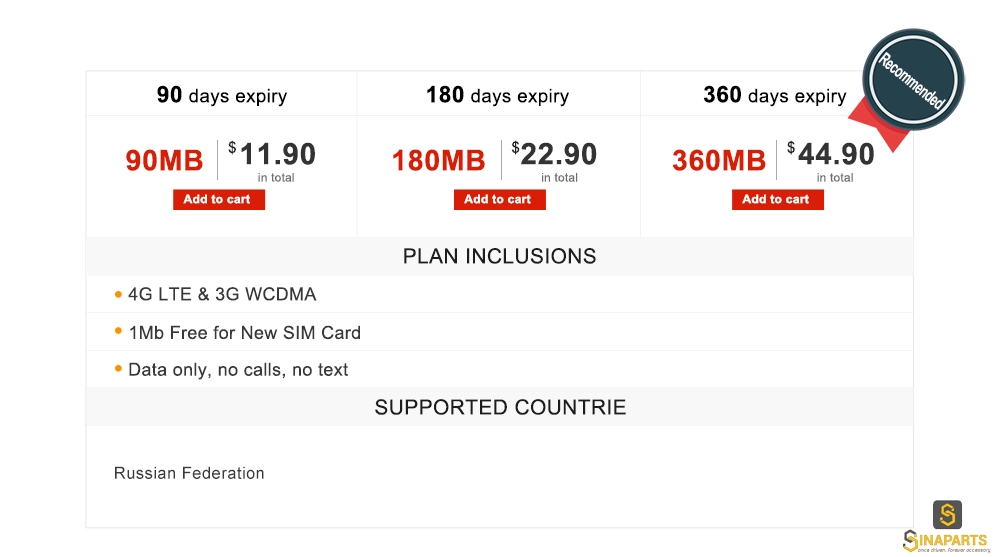The height and width of the screenshot is (557, 1000).
Task: Add the 90MB plan to cart
Action: tap(219, 200)
